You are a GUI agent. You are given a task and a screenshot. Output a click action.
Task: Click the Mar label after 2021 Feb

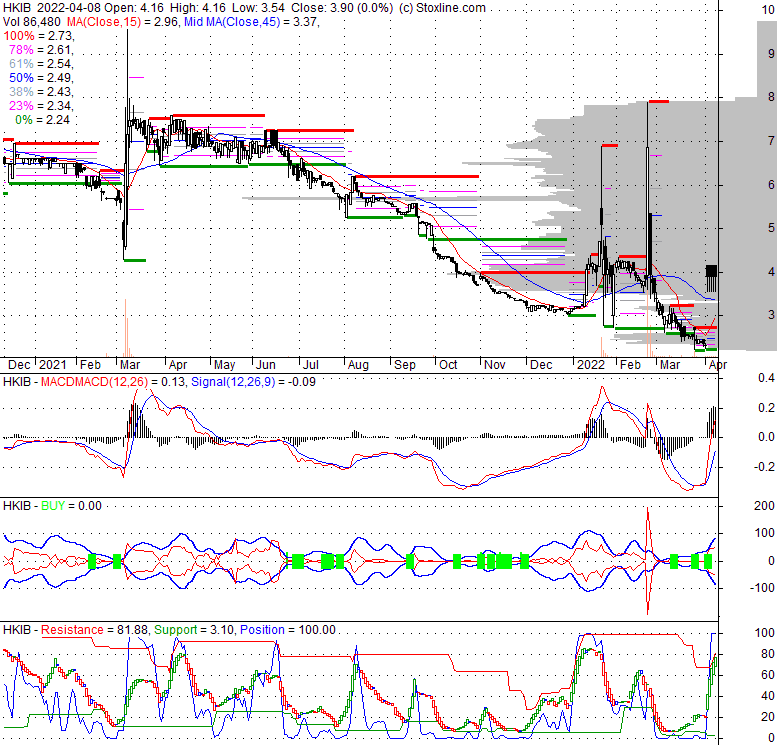click(130, 365)
